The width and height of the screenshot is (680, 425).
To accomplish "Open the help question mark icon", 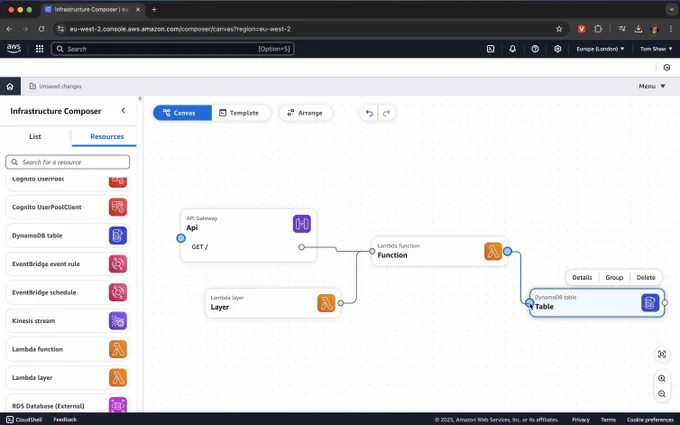I will 535,49.
